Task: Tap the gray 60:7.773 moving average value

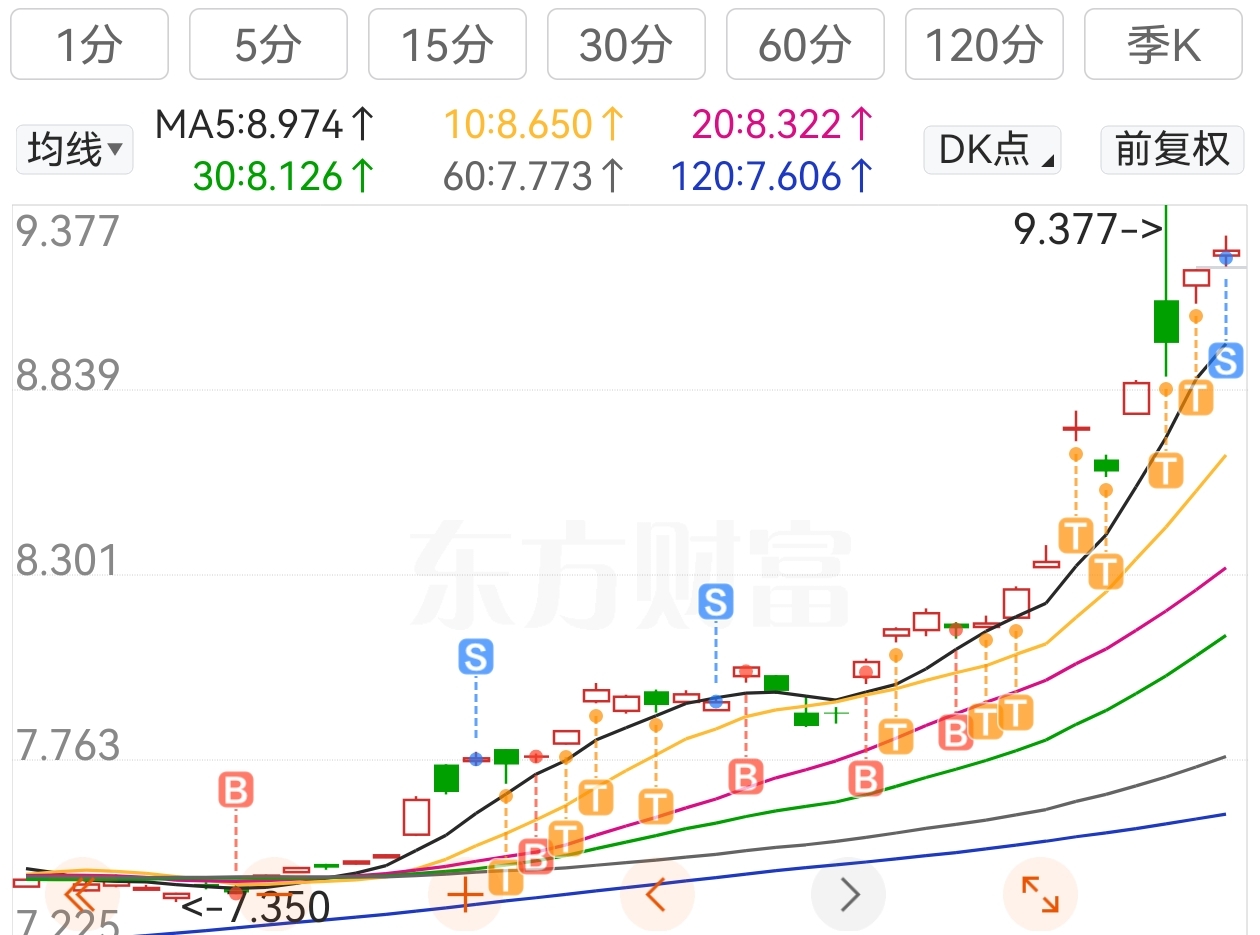Action: [534, 177]
